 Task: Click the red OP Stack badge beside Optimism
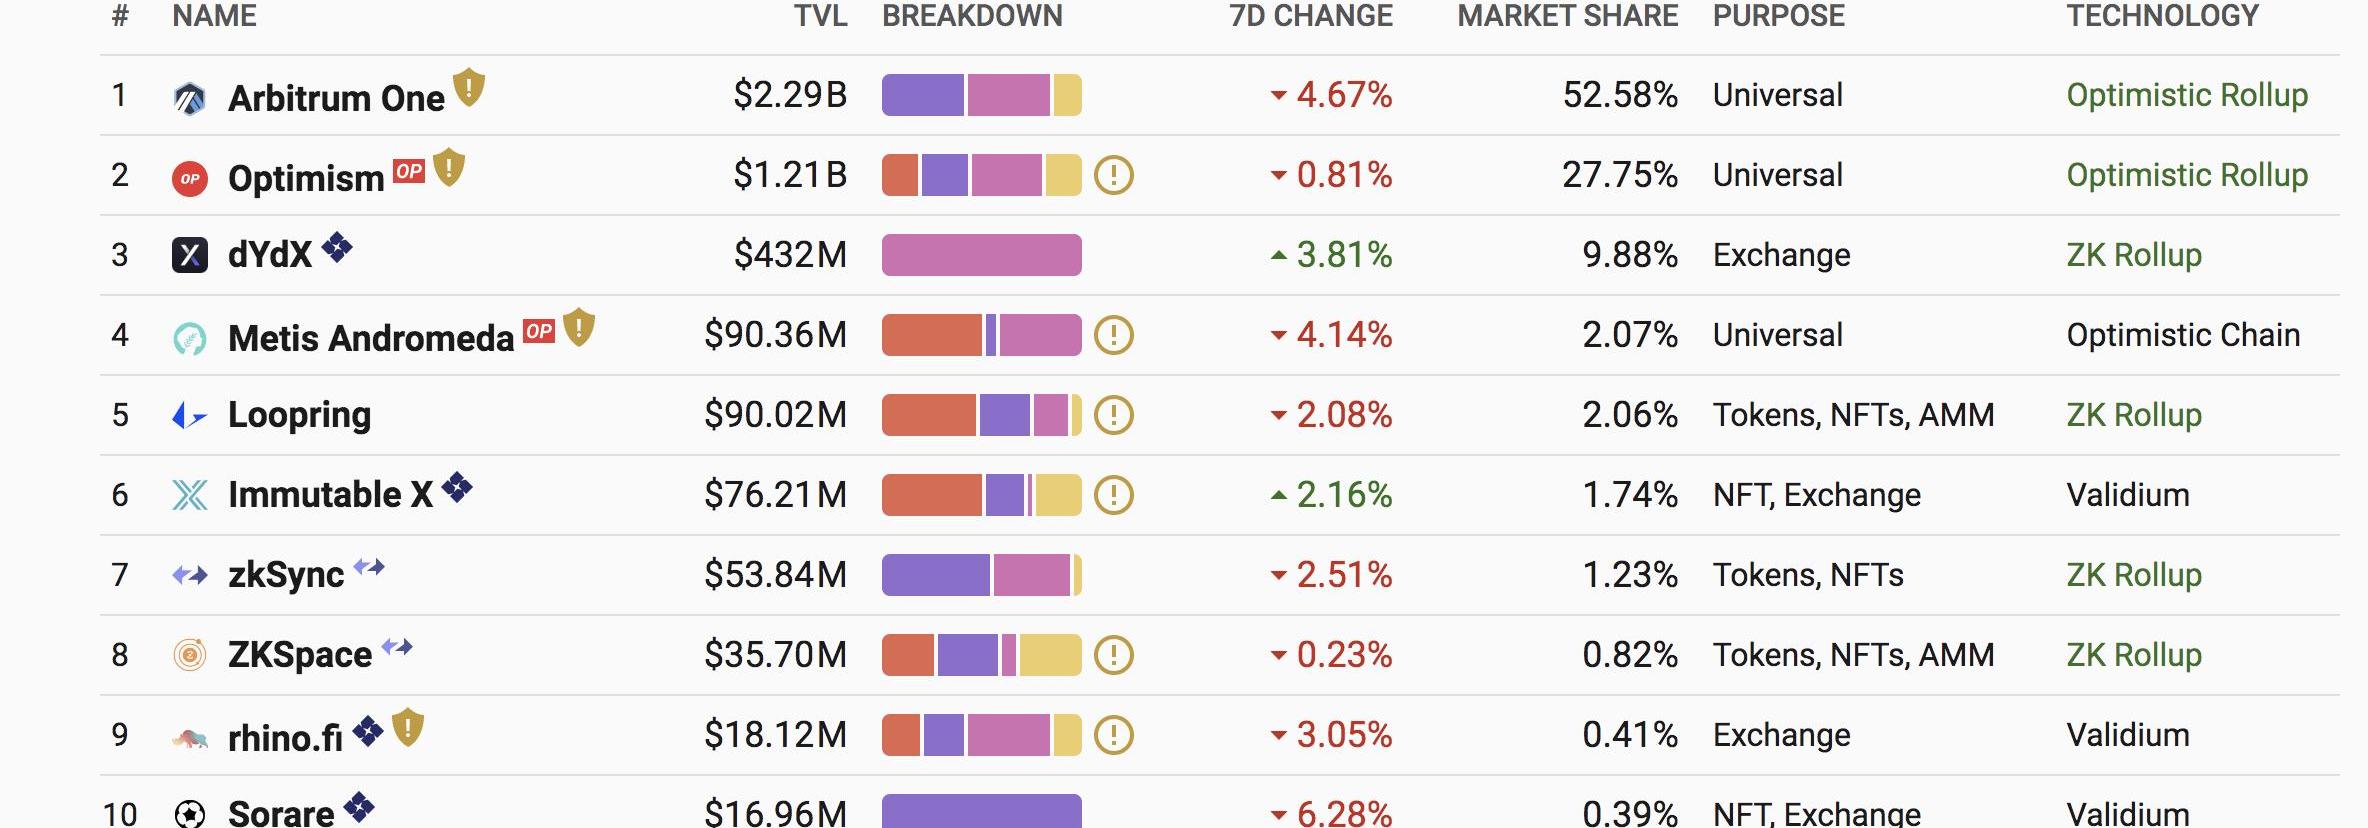(x=409, y=171)
